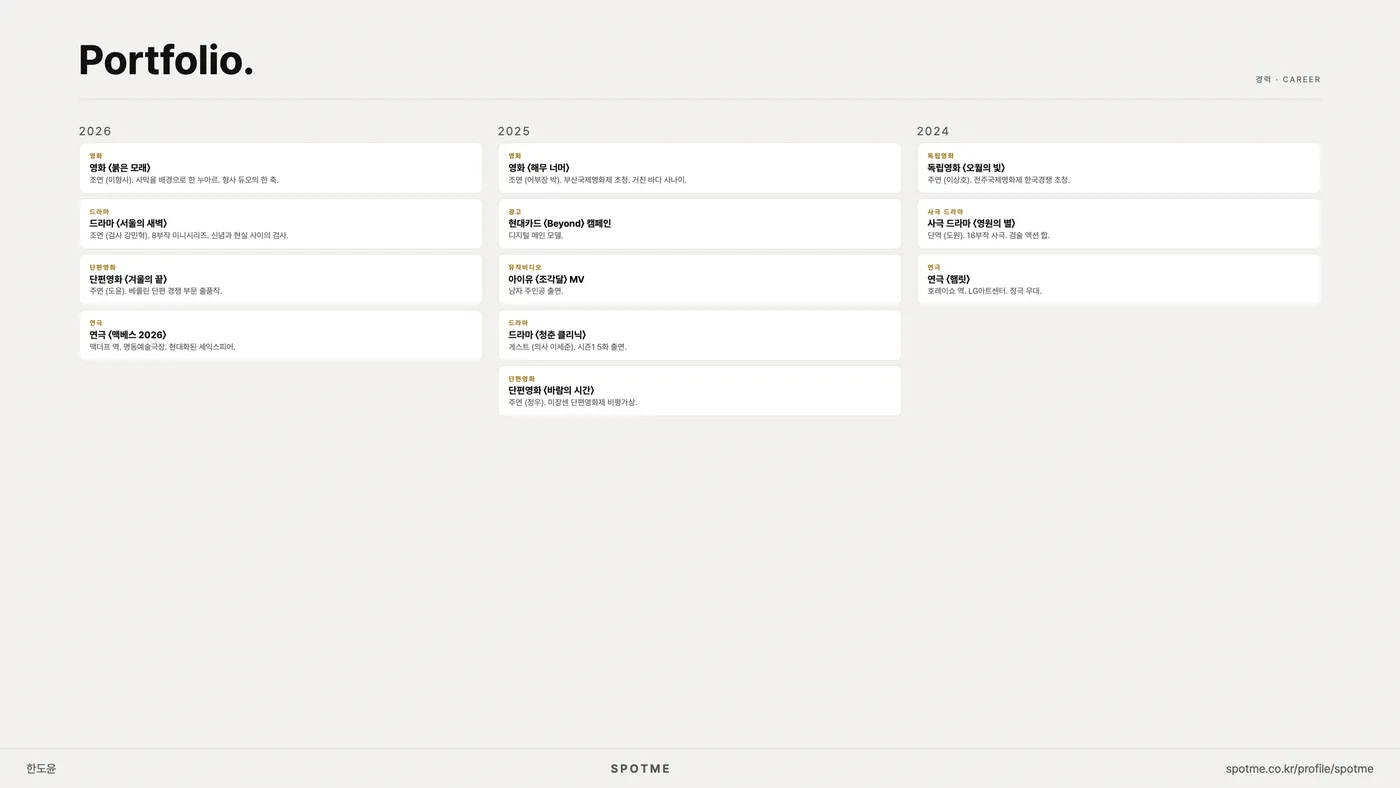Open the 영화 〈붉은 모래〉 title
The height and width of the screenshot is (788, 1400).
coord(120,168)
